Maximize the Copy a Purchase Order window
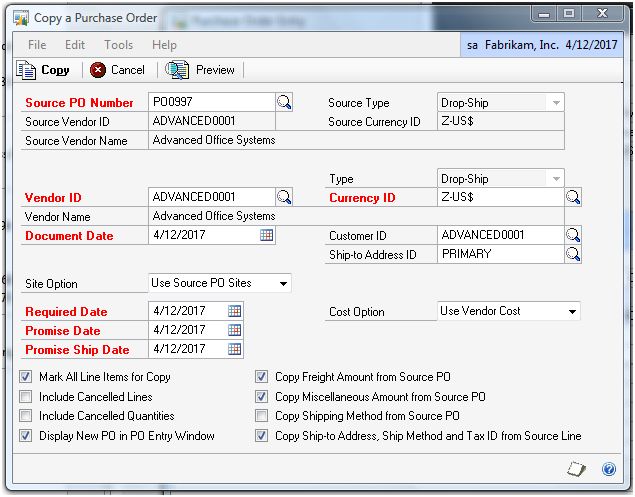Viewport: 635px width, 497px height. [569, 14]
